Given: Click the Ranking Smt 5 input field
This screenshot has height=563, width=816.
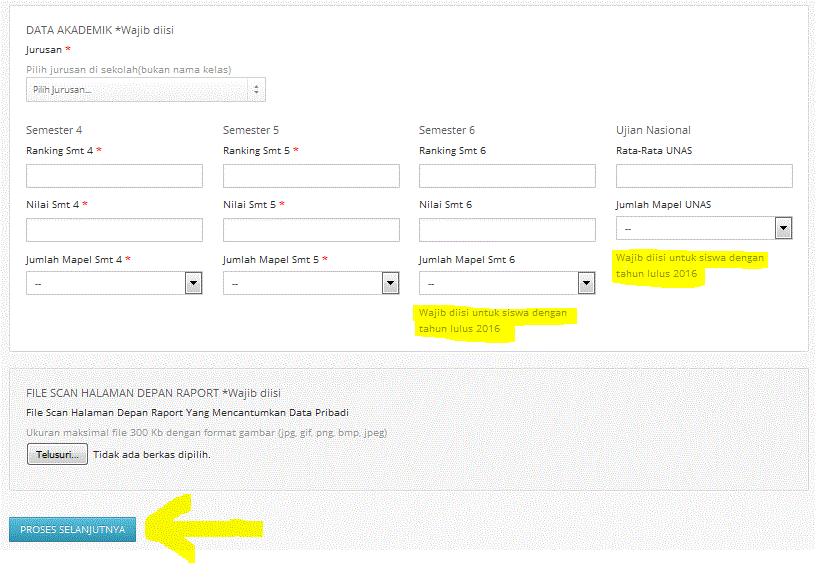Looking at the screenshot, I should [311, 176].
